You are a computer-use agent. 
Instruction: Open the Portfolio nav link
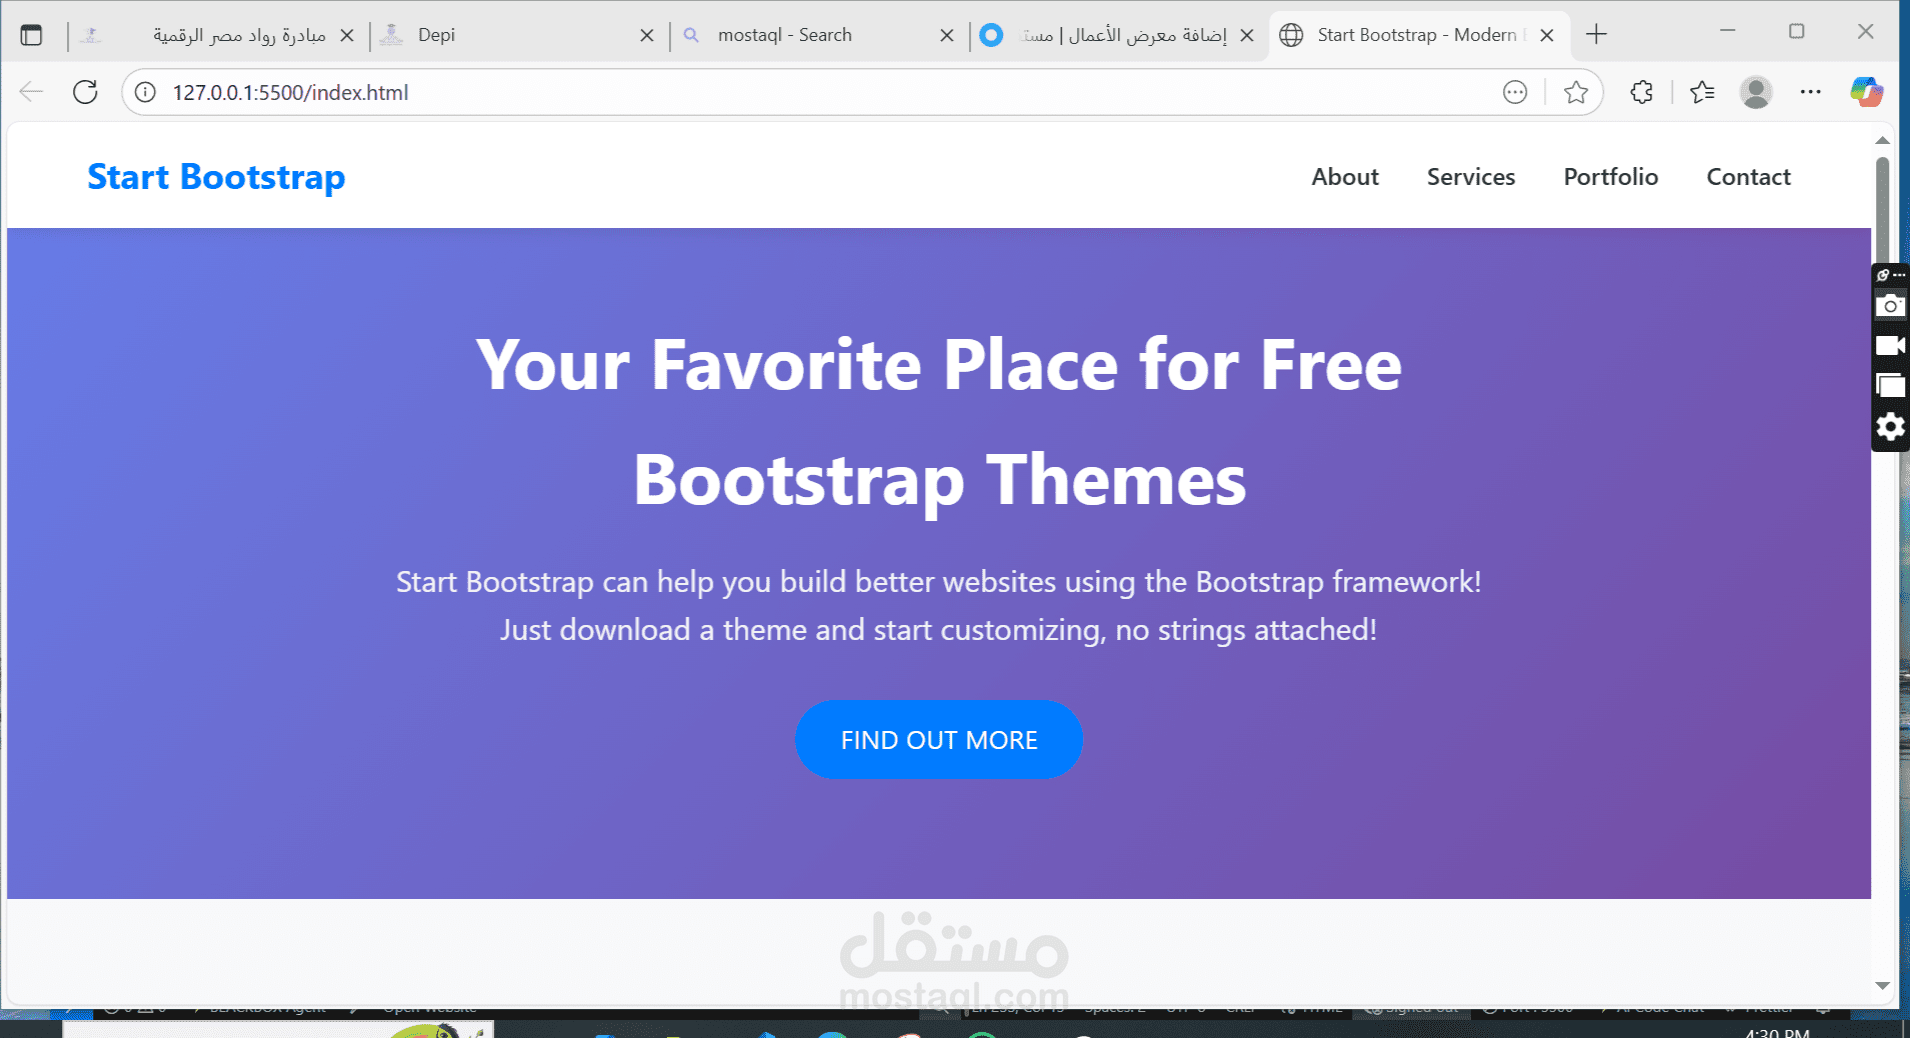pos(1611,177)
